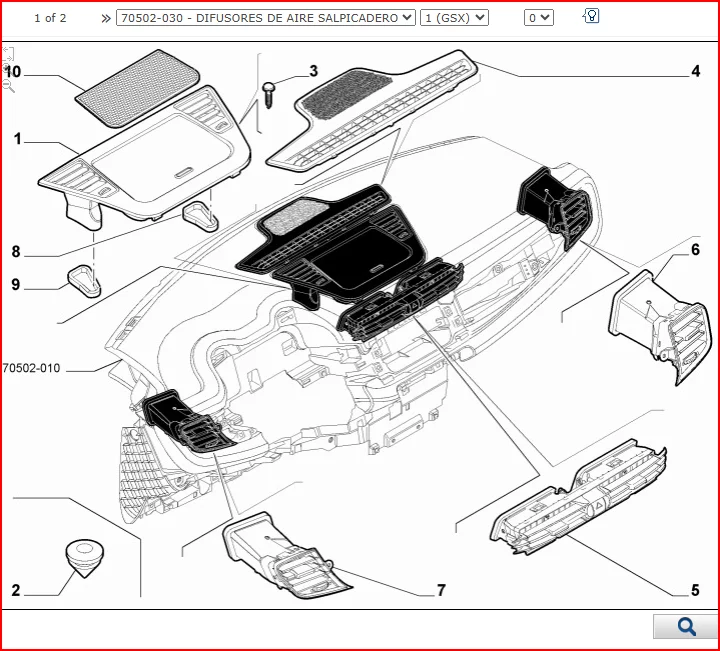Click the lightbulb hint icon
This screenshot has width=720, height=651.
click(591, 16)
